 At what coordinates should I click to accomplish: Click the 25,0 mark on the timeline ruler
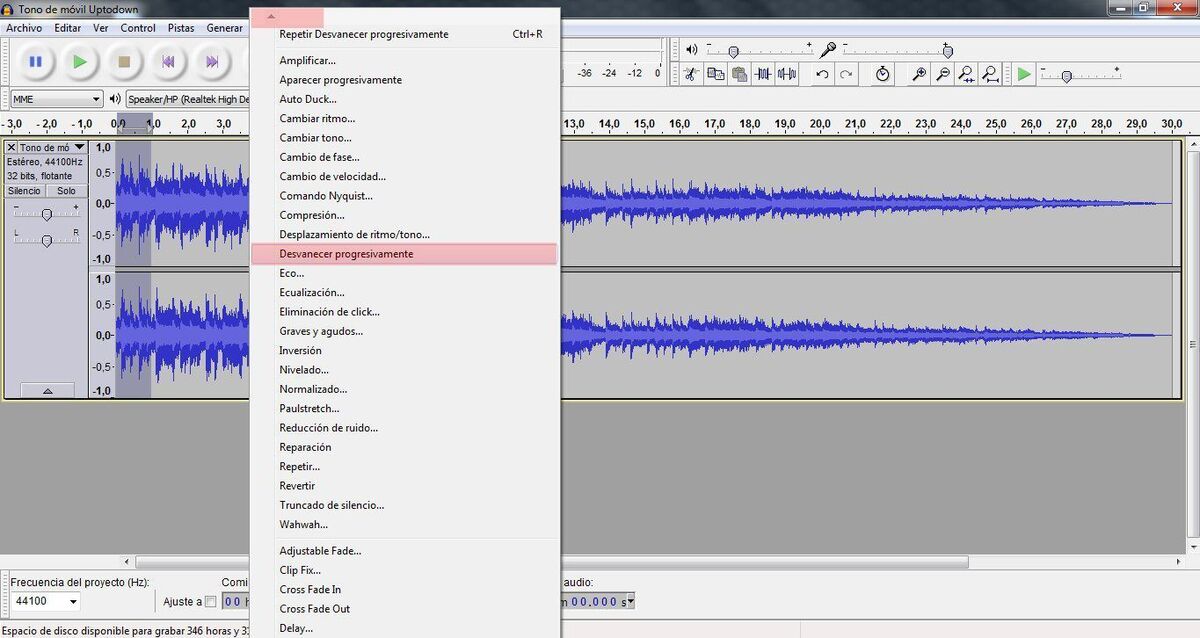996,124
